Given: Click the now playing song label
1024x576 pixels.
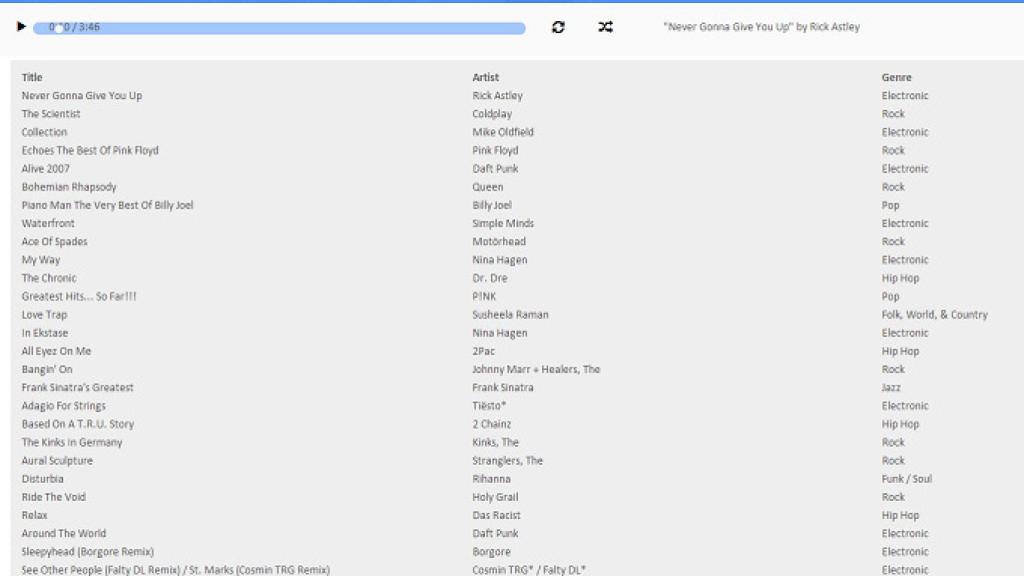Looking at the screenshot, I should click(761, 27).
